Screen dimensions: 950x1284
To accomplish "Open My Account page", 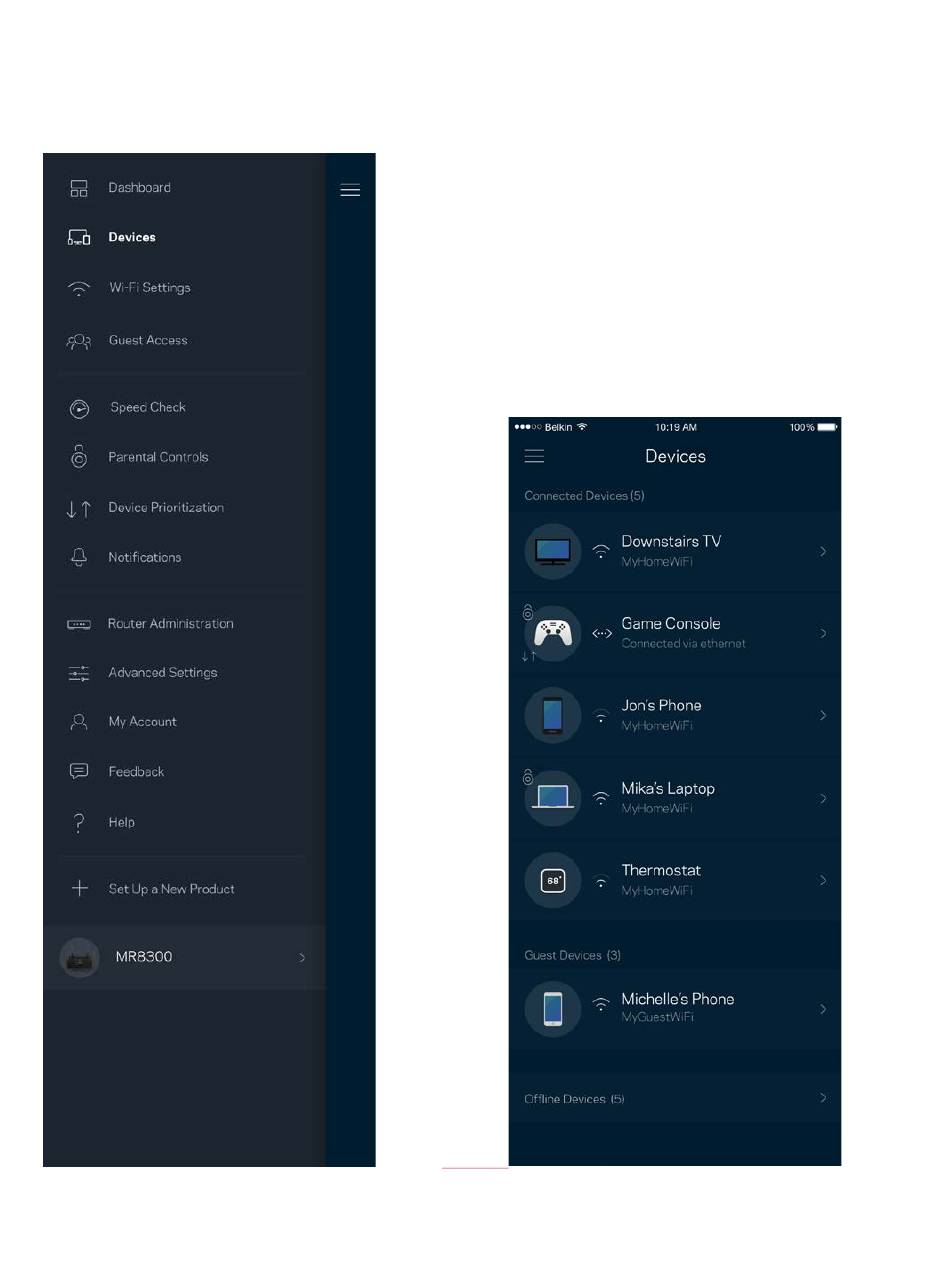I will 142,722.
